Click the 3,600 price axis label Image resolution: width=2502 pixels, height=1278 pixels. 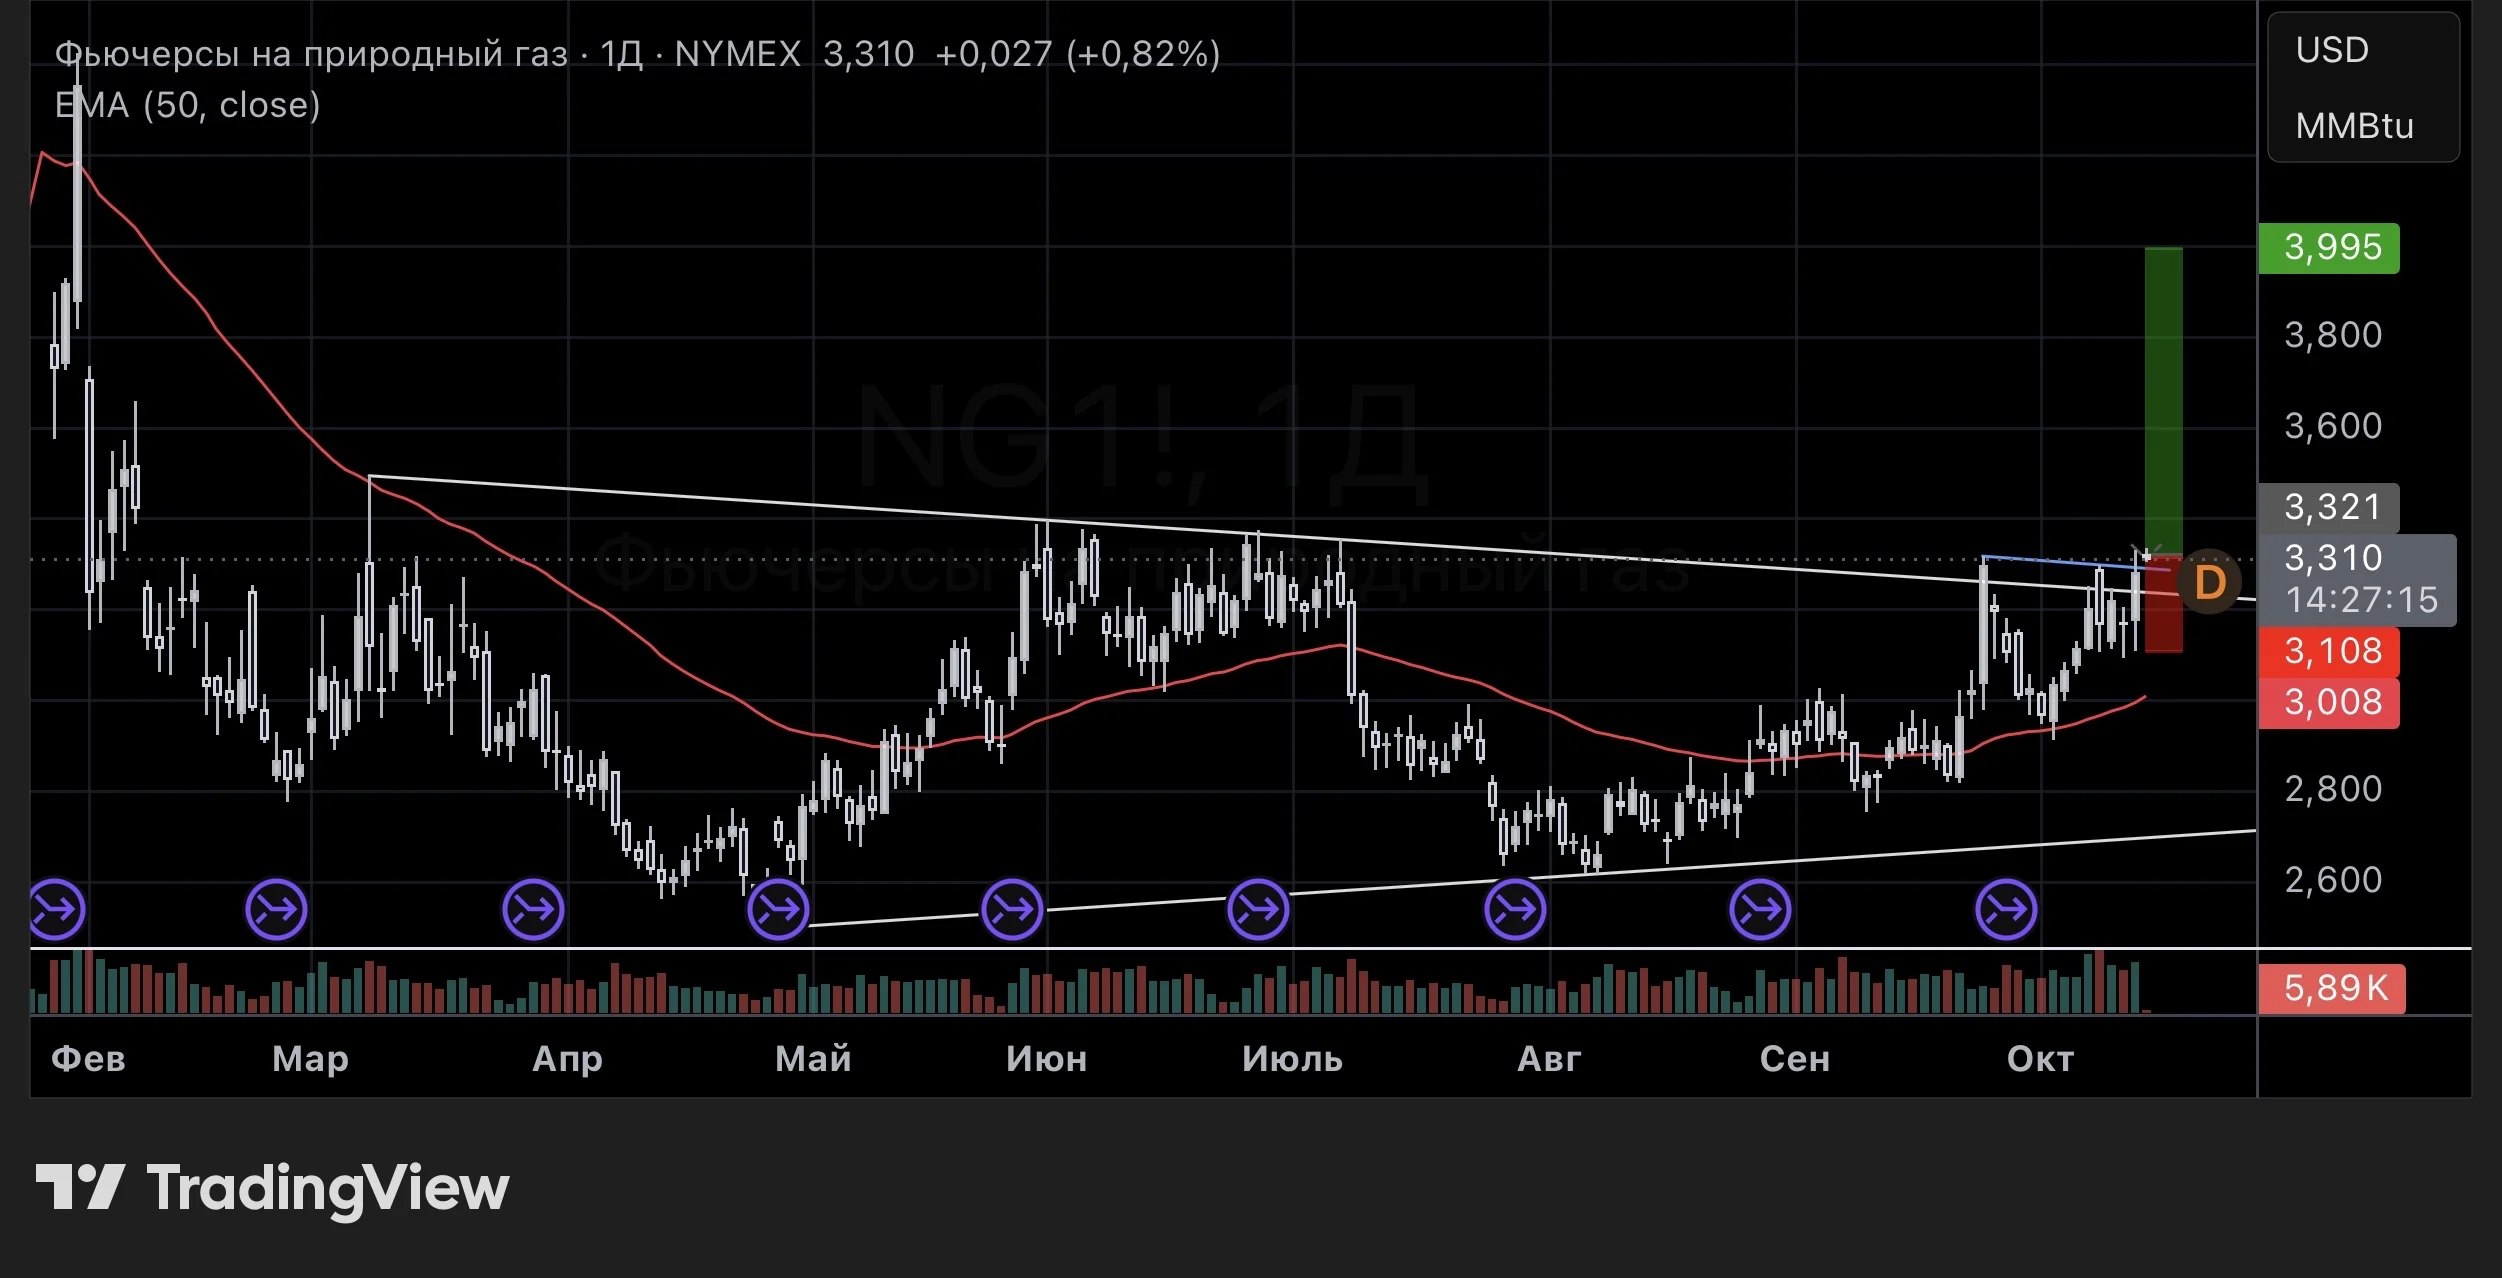2333,426
